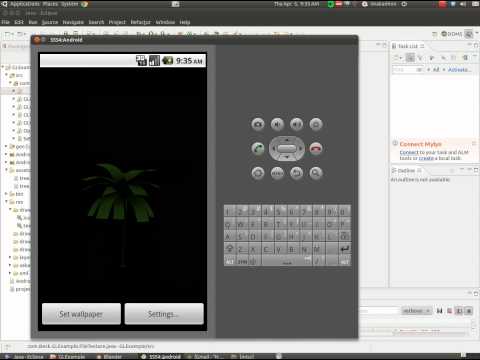Image resolution: width=480 pixels, height=360 pixels.
Task: Click the Settings... button in emulator
Action: [164, 314]
